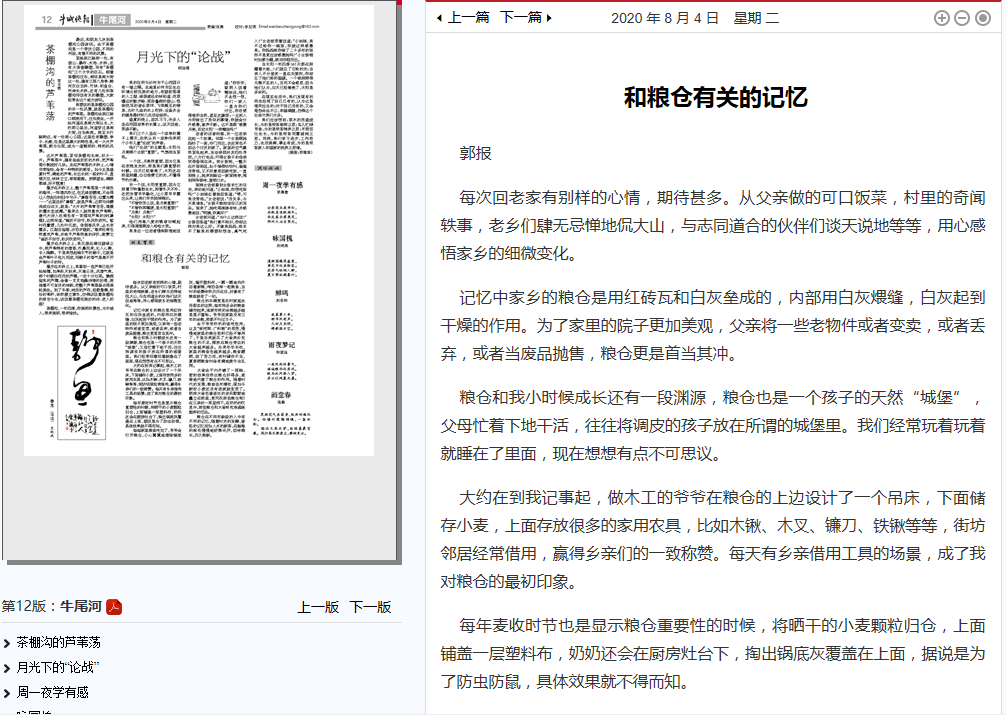Open article 周一夜学有感 in the list
This screenshot has height=717, width=1006.
pos(53,693)
